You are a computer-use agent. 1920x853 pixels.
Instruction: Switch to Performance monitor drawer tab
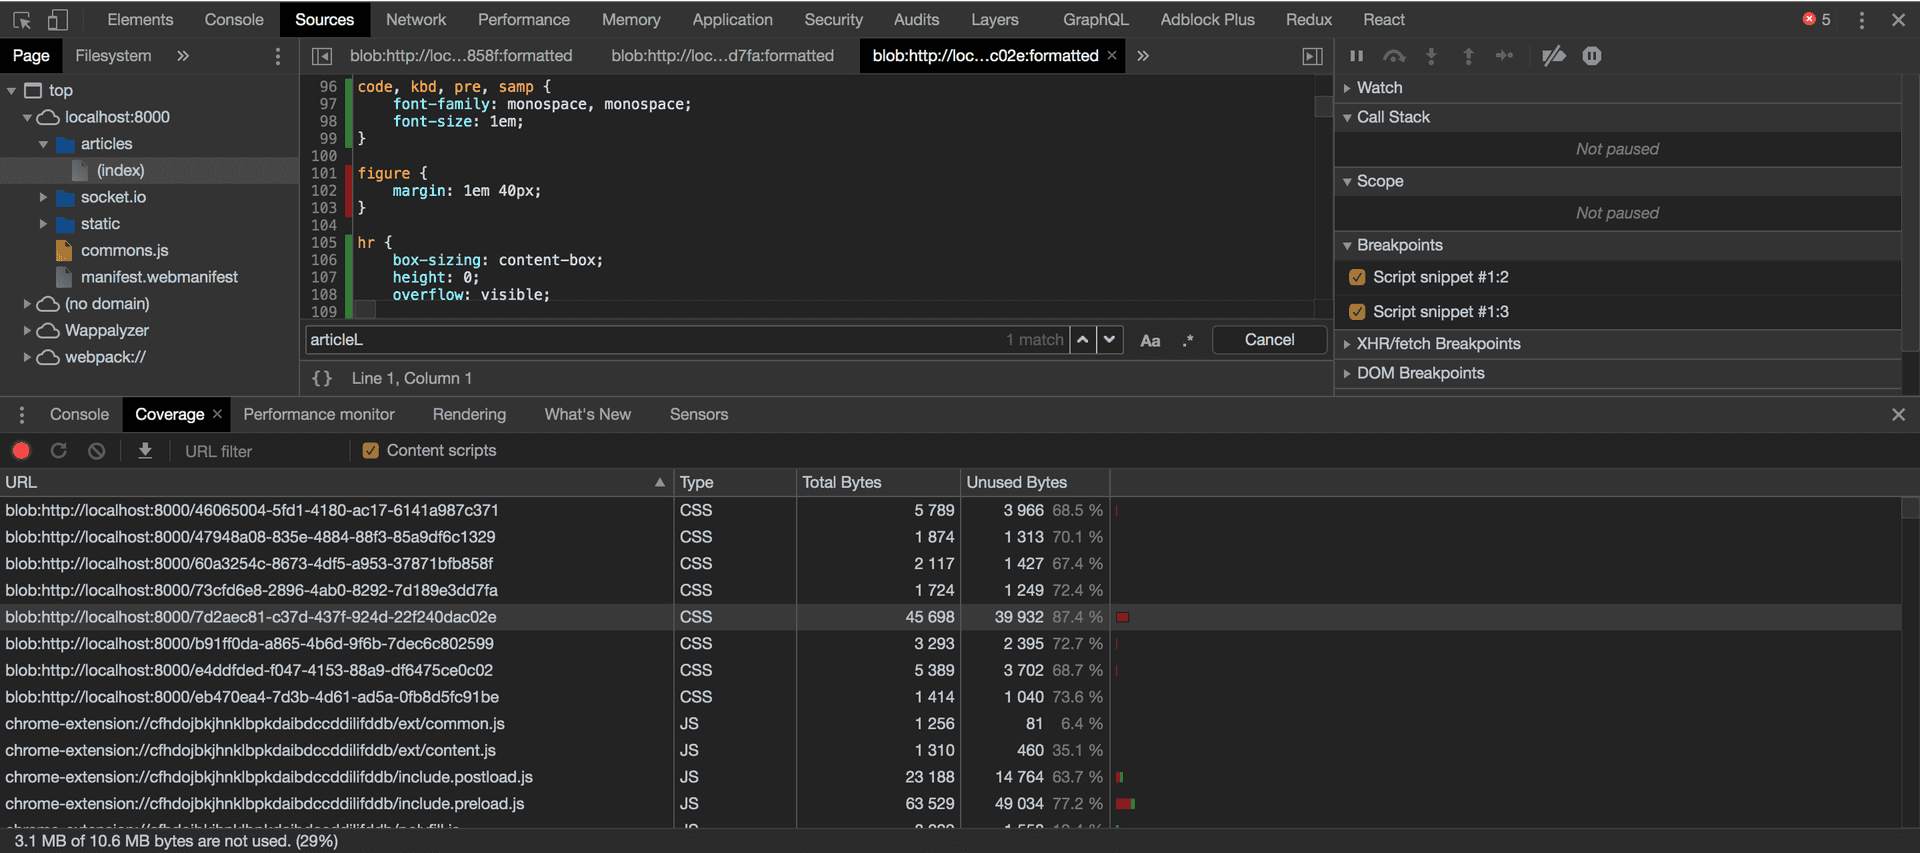[319, 414]
